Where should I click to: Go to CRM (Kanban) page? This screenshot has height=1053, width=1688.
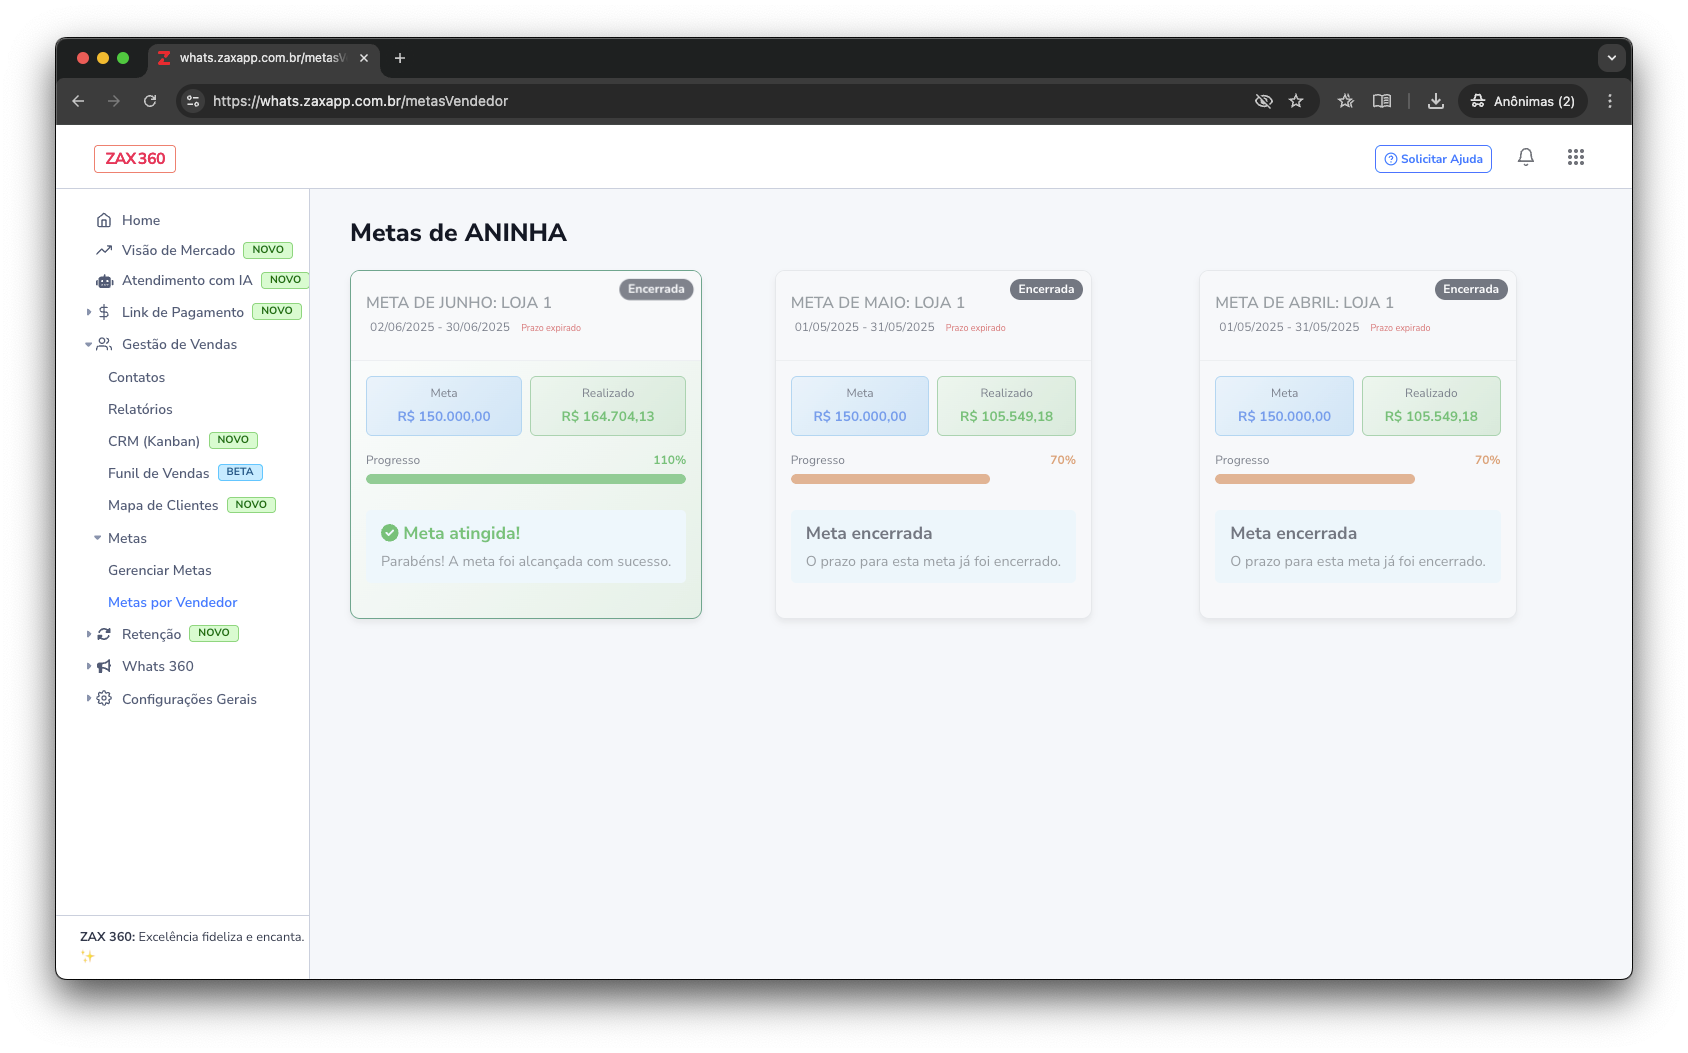154,441
